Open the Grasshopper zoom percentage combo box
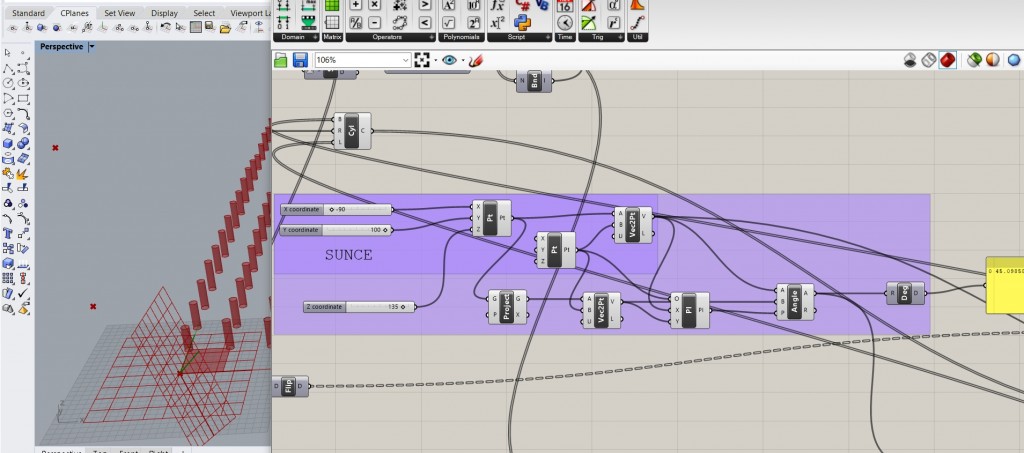Image resolution: width=1024 pixels, height=453 pixels. pos(362,60)
